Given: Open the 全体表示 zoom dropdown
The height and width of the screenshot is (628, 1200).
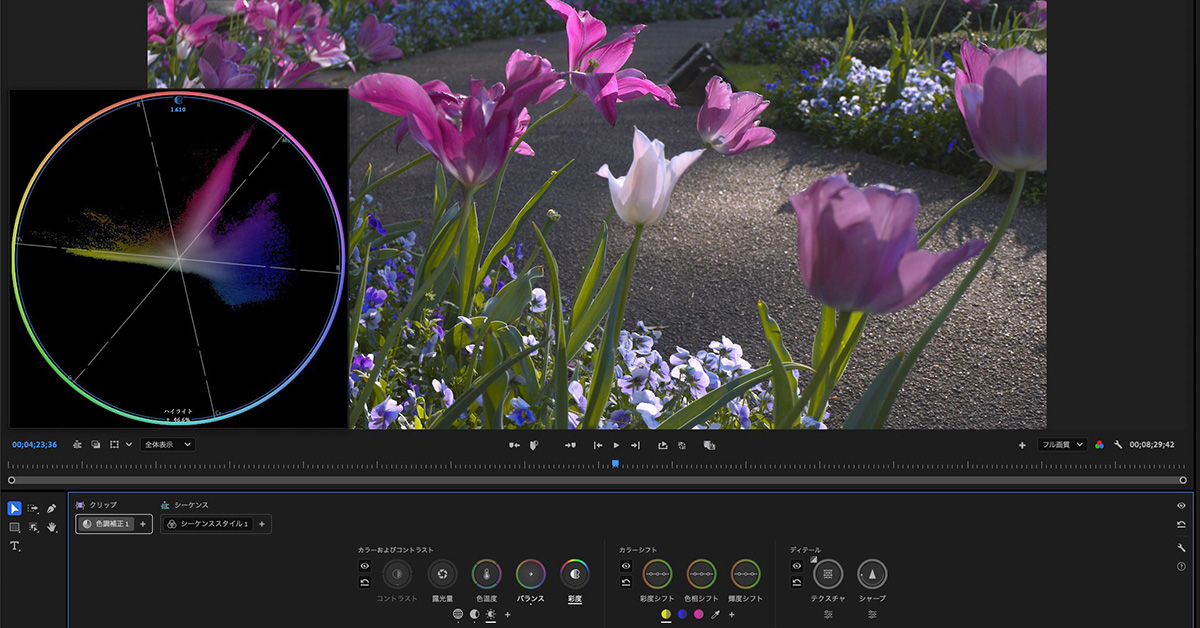Looking at the screenshot, I should tap(167, 444).
